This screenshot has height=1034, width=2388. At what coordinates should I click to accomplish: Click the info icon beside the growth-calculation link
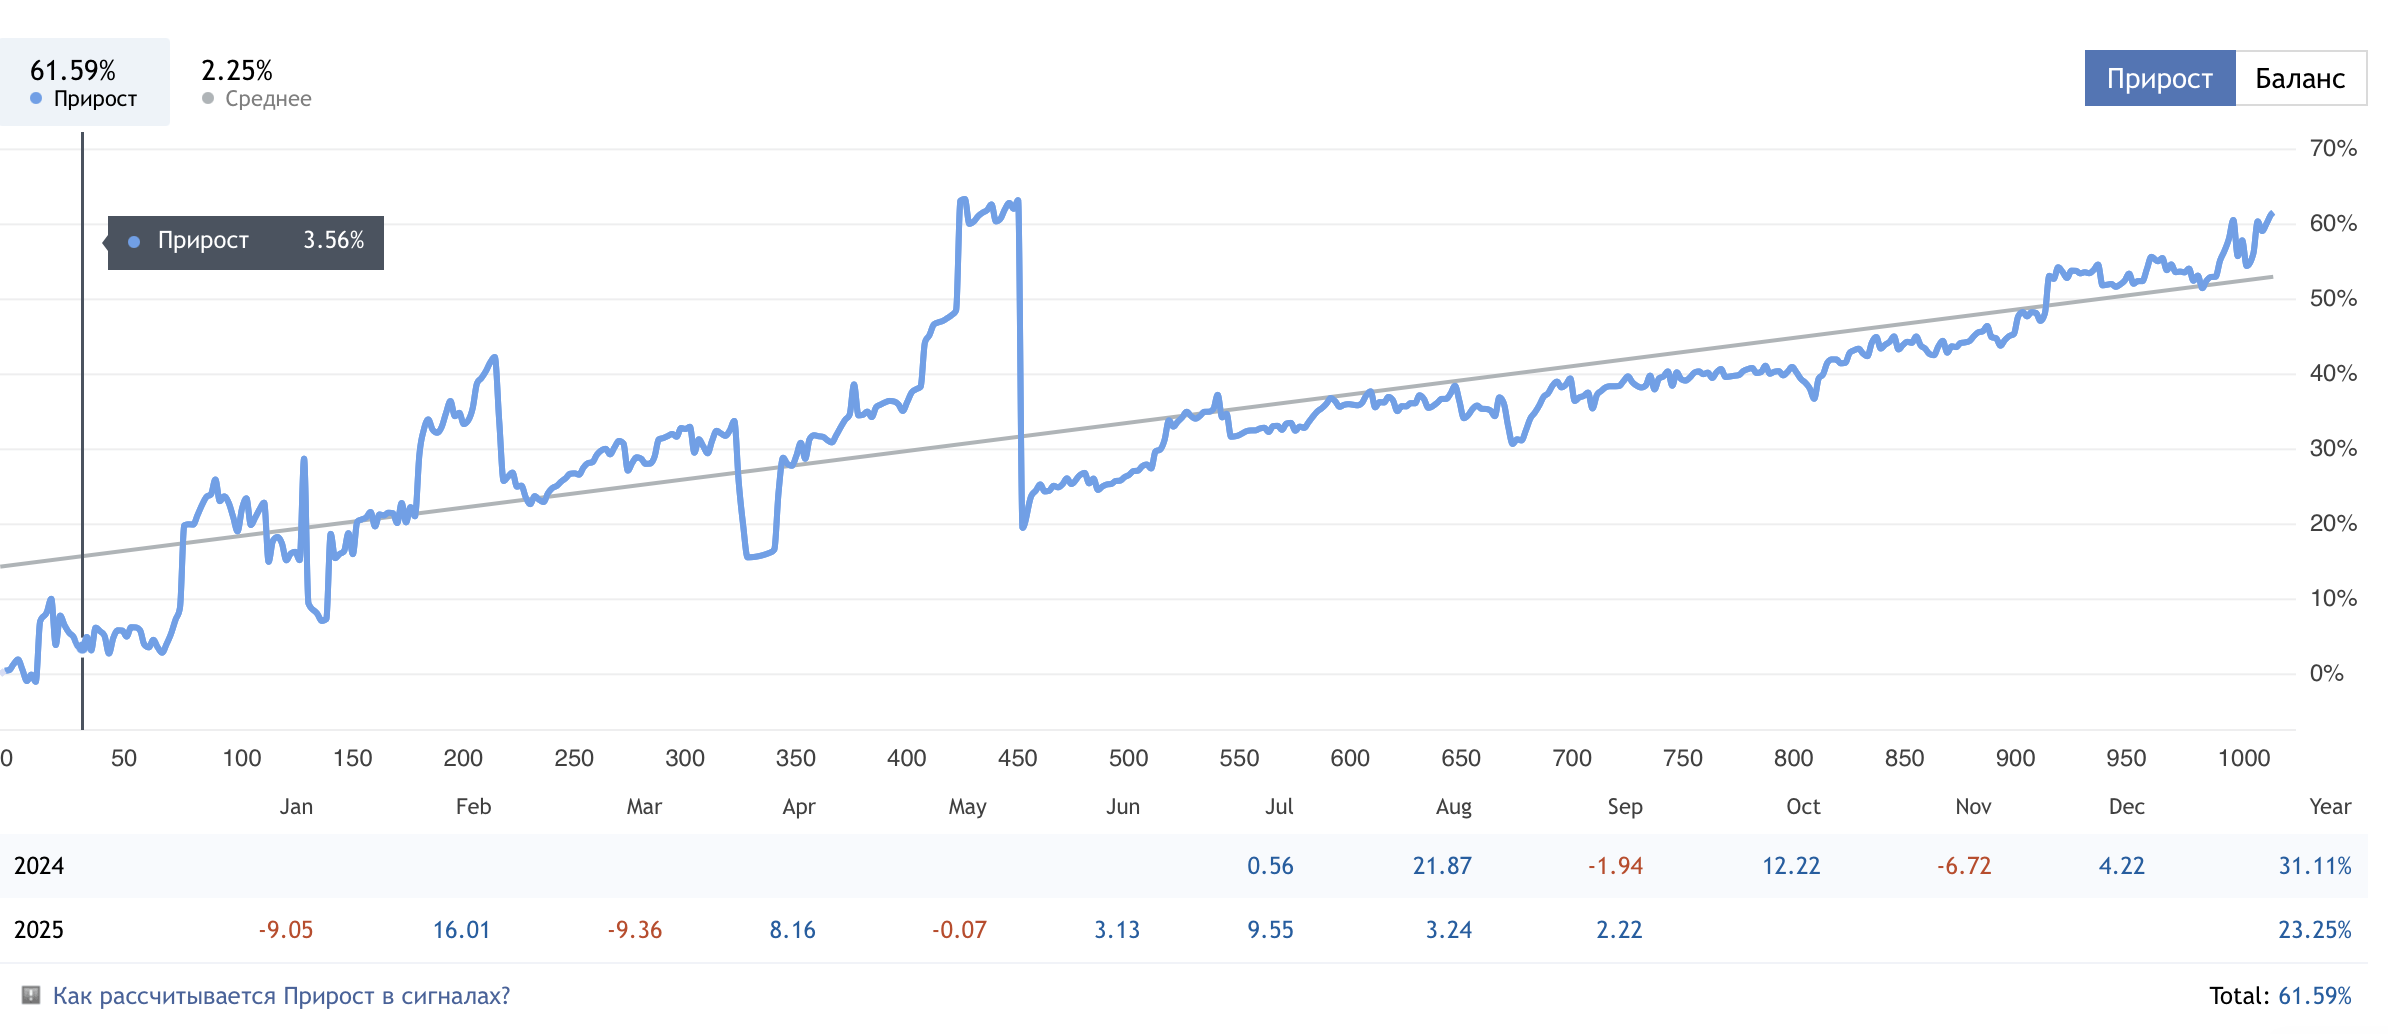click(x=31, y=995)
